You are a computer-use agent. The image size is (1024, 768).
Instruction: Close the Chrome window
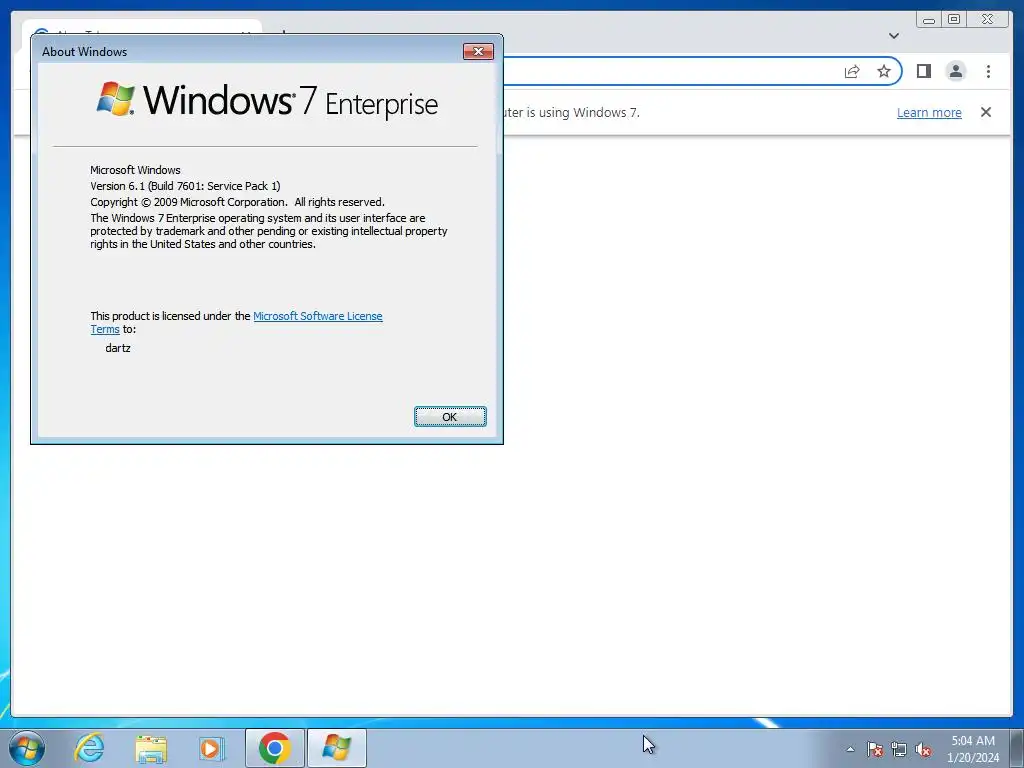coord(988,20)
